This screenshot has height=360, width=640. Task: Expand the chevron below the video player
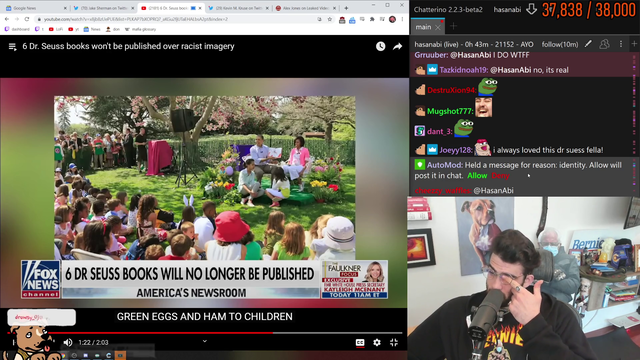(x=204, y=341)
